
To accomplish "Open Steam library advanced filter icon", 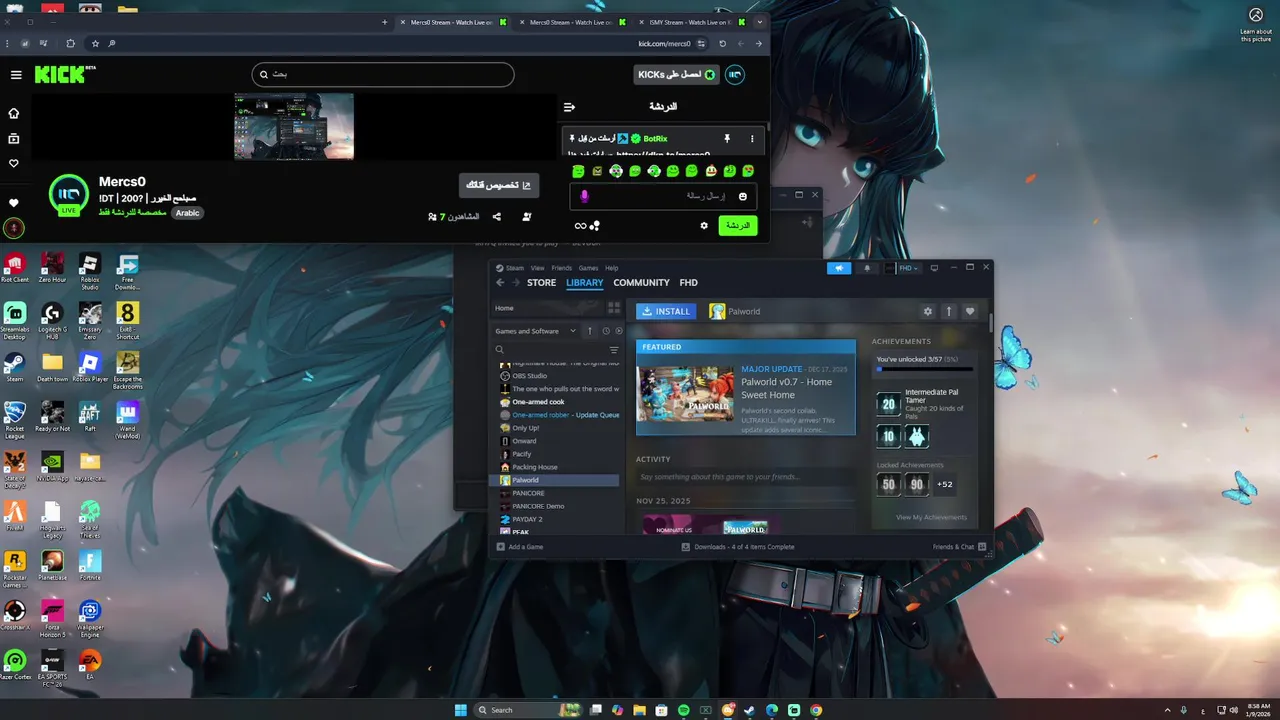I will coord(614,350).
